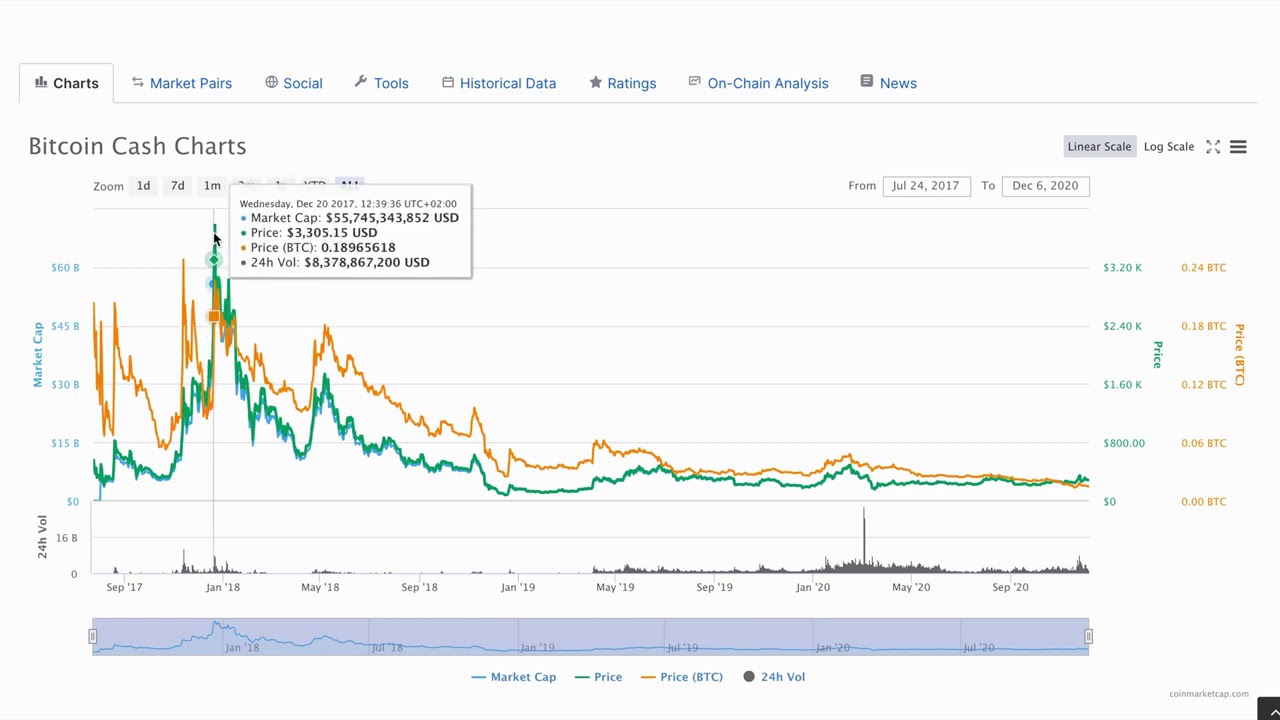This screenshot has height=720, width=1280.
Task: Click the Jan '19 x-axis label
Action: point(518,587)
